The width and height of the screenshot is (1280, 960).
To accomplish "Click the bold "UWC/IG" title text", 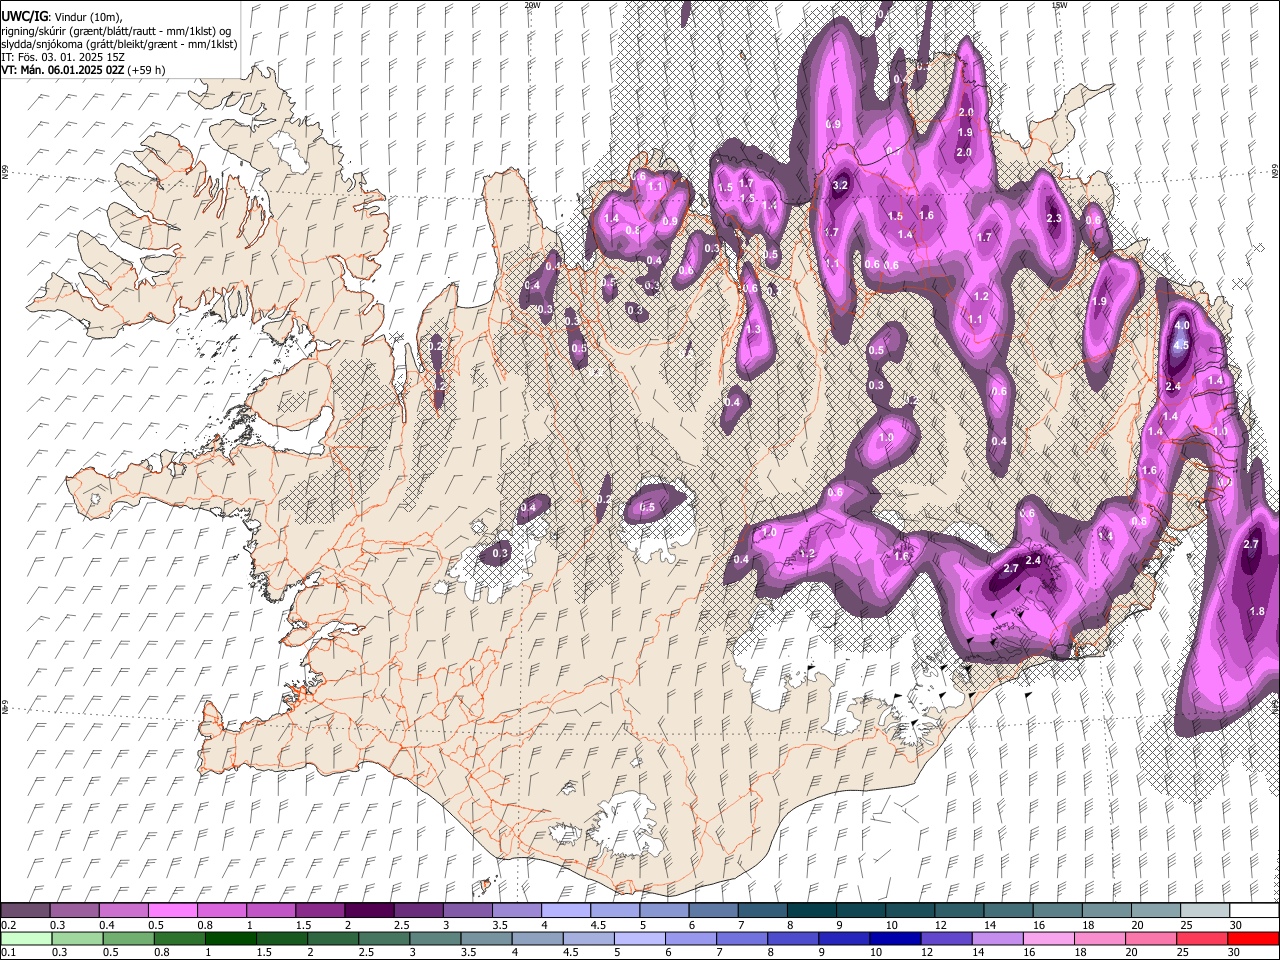I will tap(23, 16).
